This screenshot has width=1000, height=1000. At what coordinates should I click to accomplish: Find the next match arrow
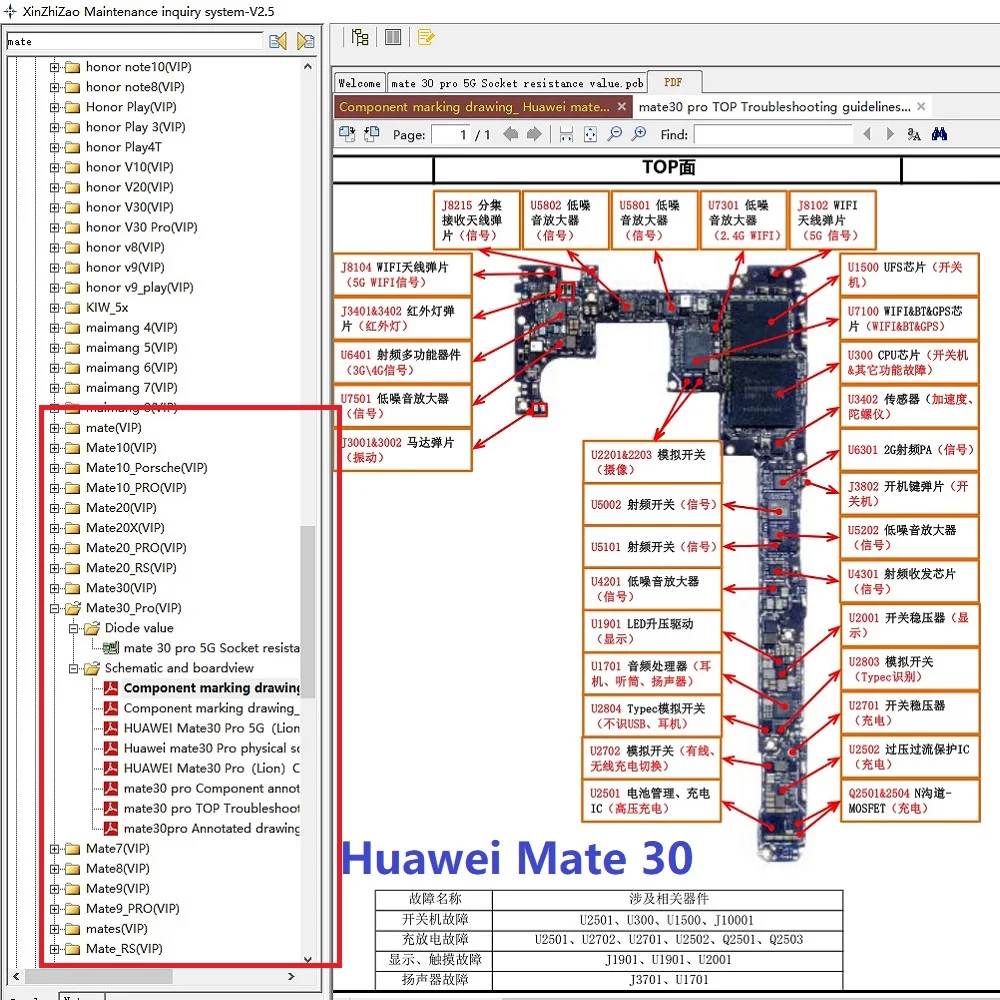click(x=890, y=134)
